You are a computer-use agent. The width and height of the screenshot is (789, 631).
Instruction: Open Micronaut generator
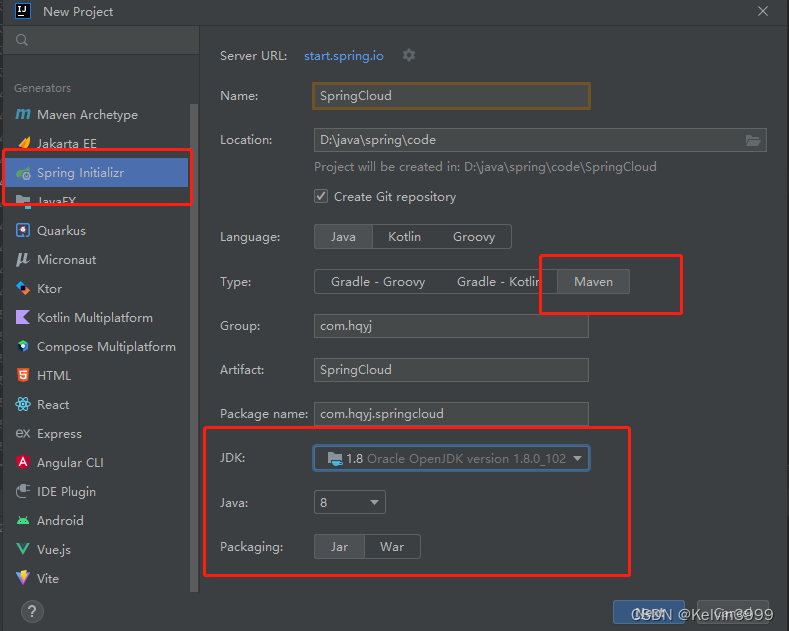point(66,260)
